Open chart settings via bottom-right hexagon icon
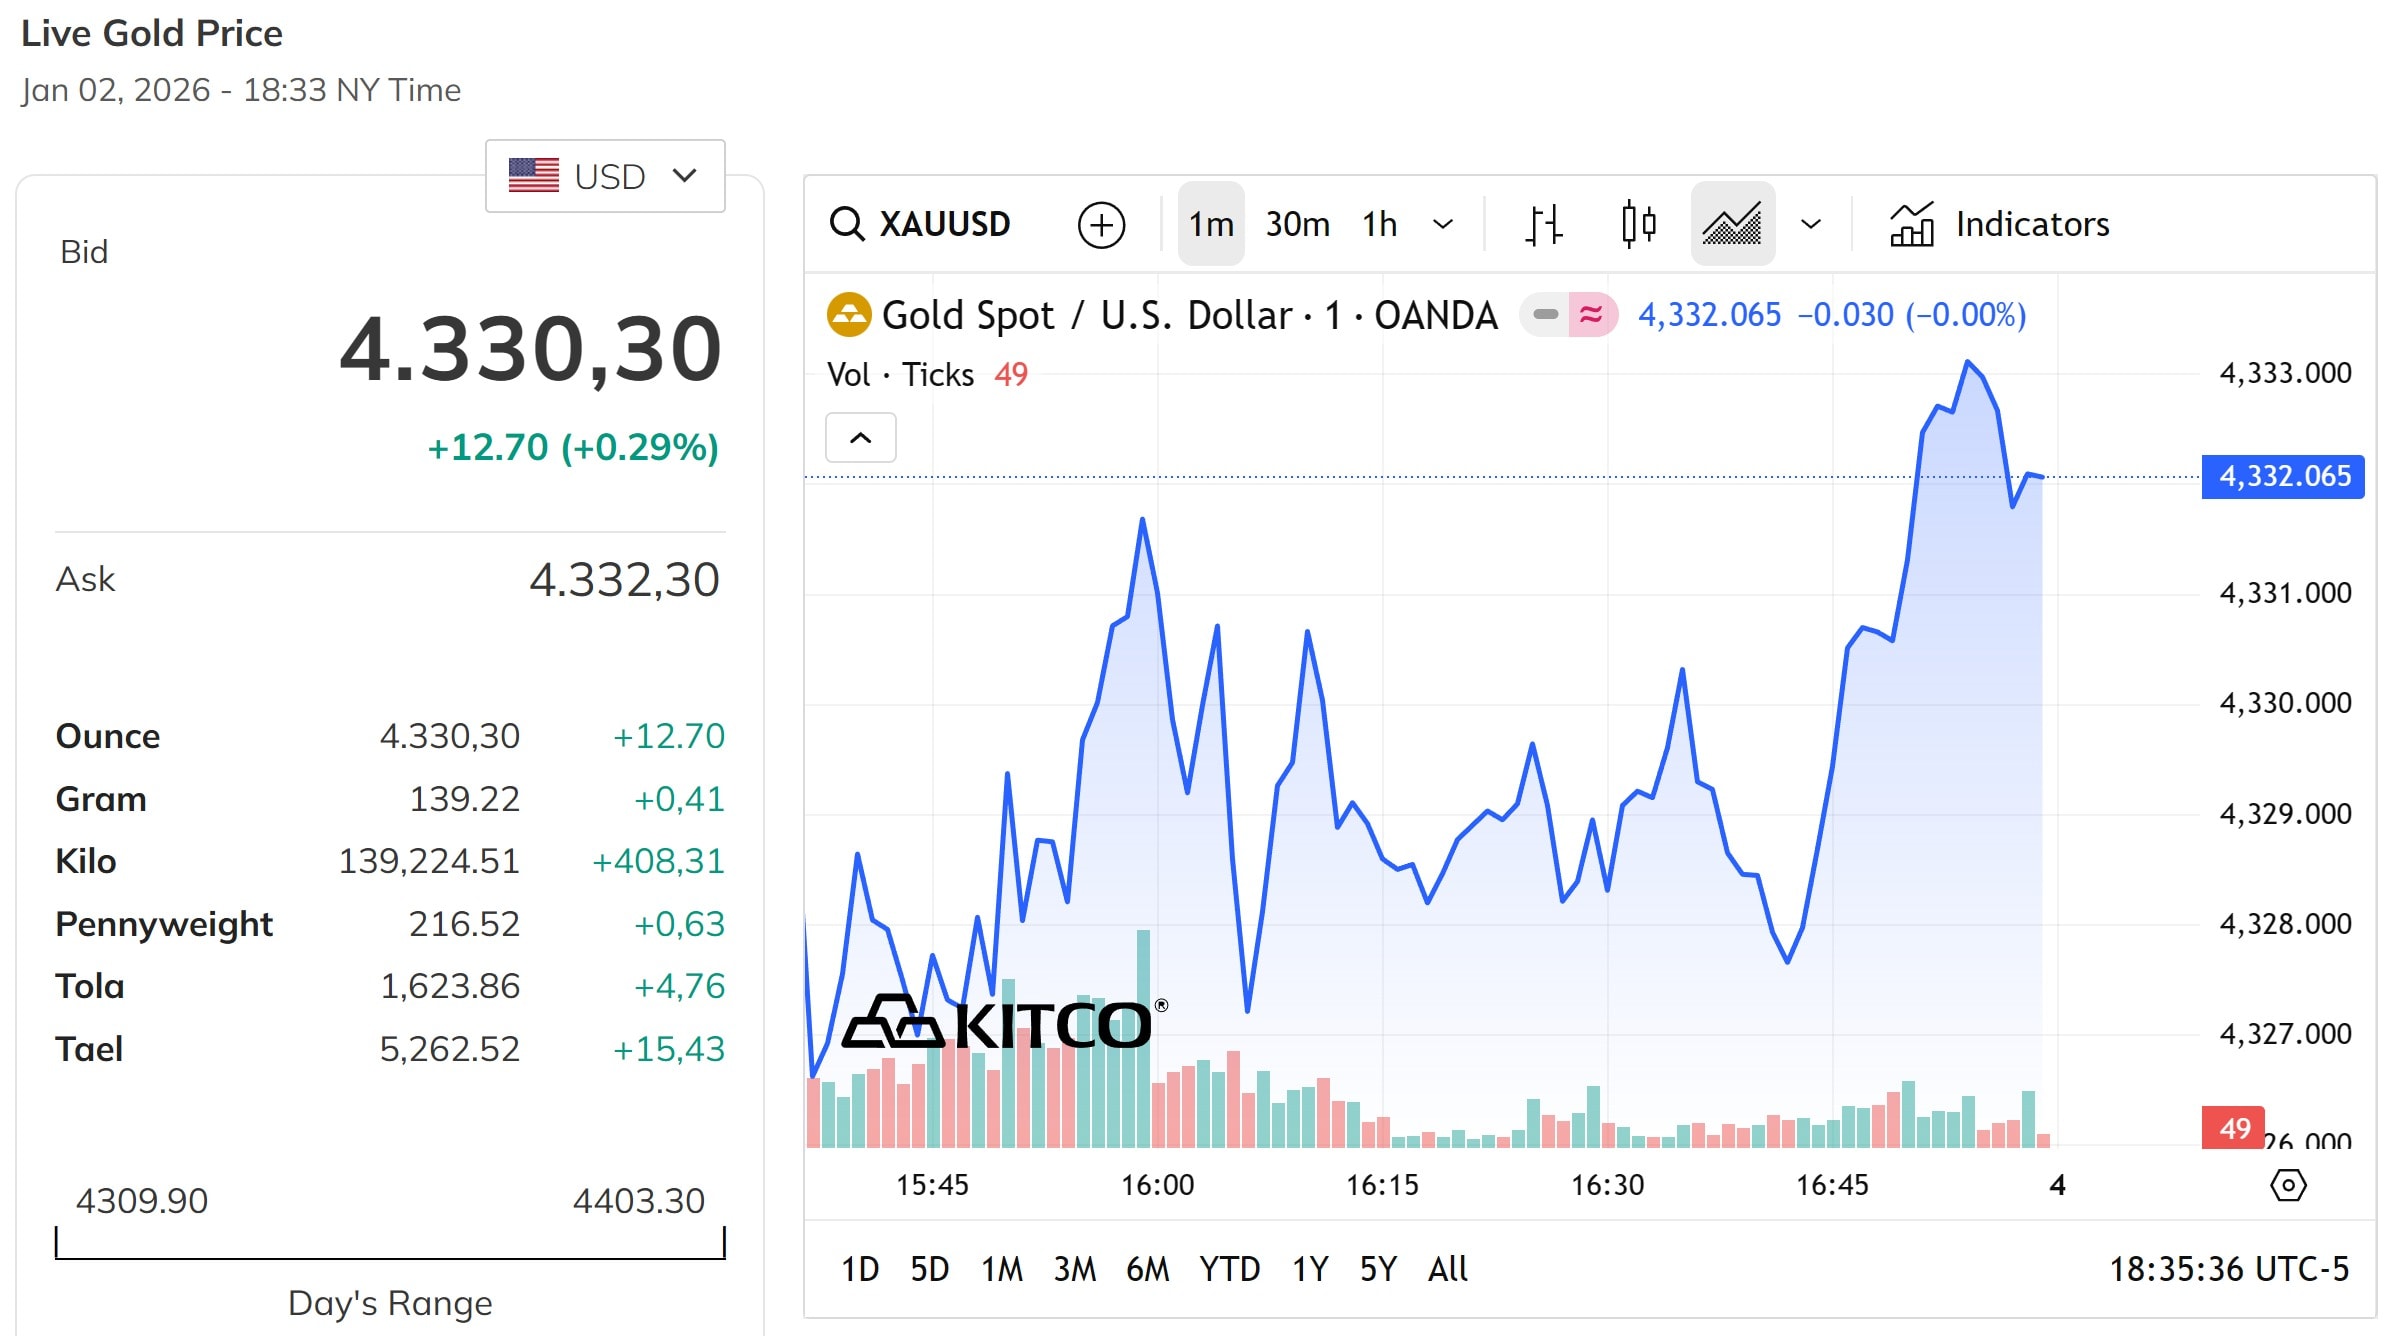The image size is (2398, 1336). (x=2288, y=1186)
